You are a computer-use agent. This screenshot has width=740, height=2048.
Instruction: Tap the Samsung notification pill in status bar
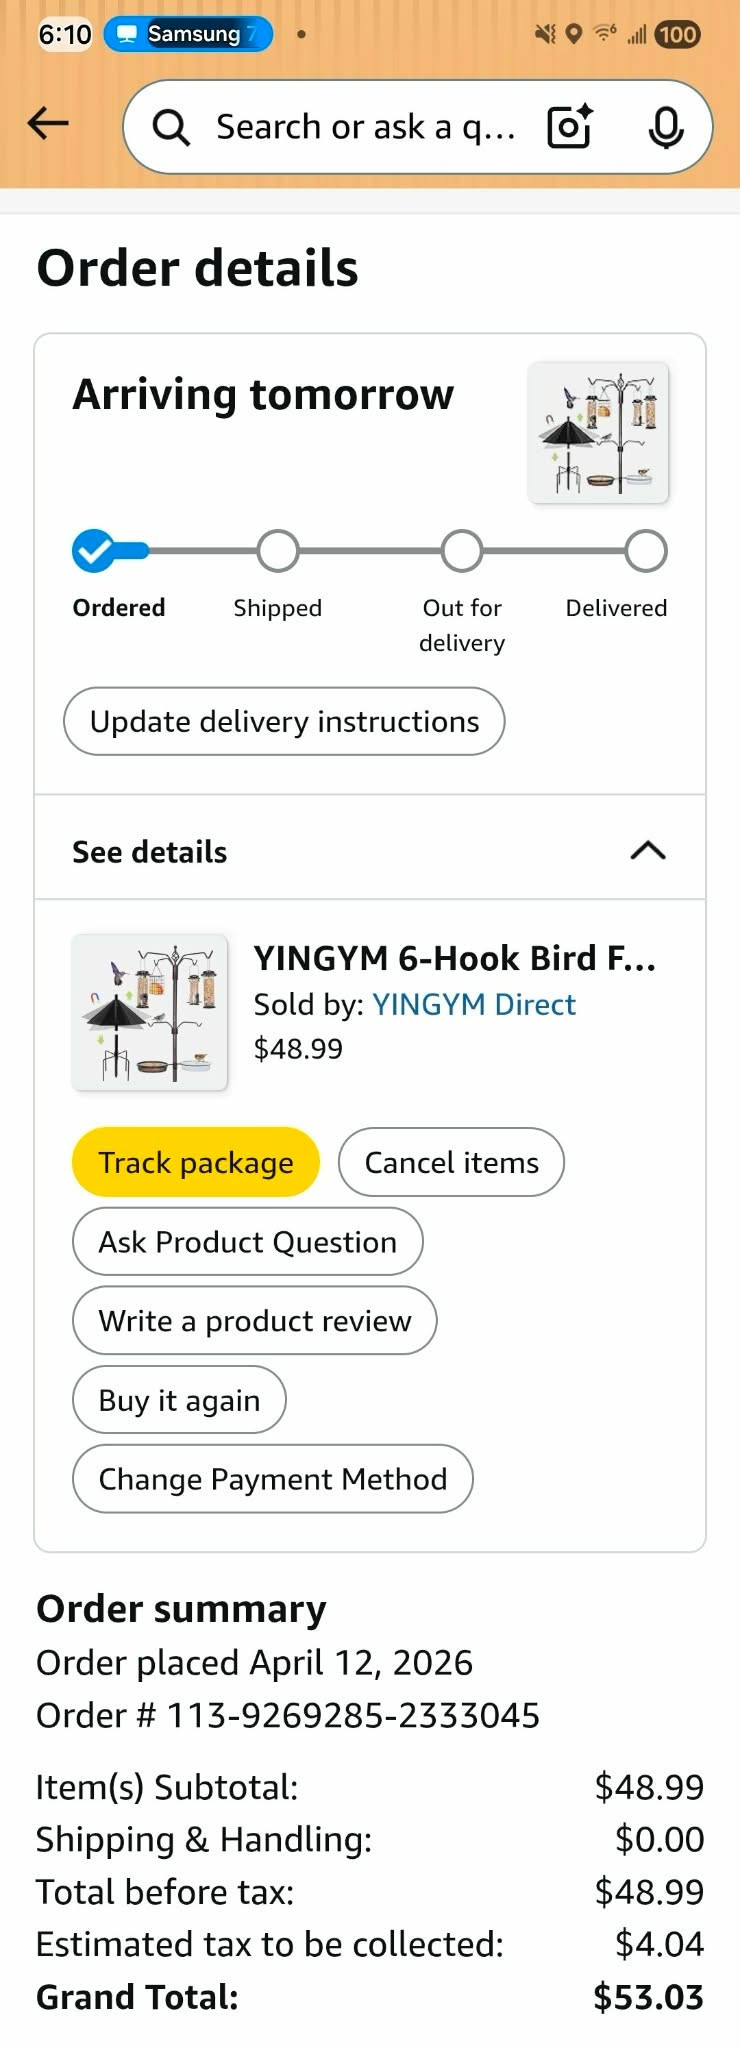point(188,34)
